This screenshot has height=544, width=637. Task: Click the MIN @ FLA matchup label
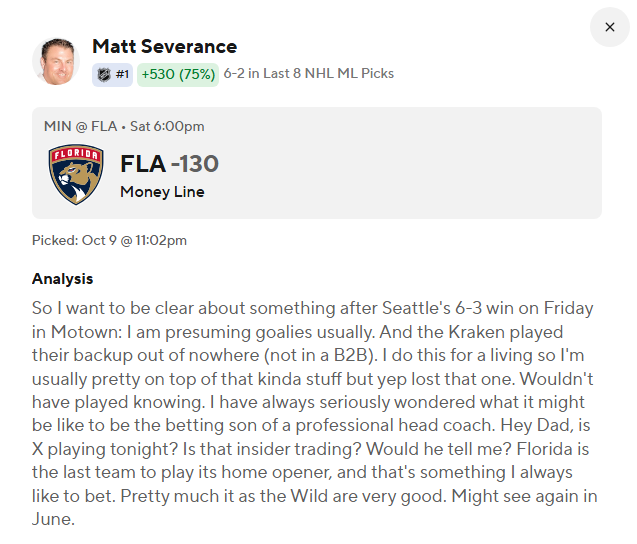pos(80,126)
